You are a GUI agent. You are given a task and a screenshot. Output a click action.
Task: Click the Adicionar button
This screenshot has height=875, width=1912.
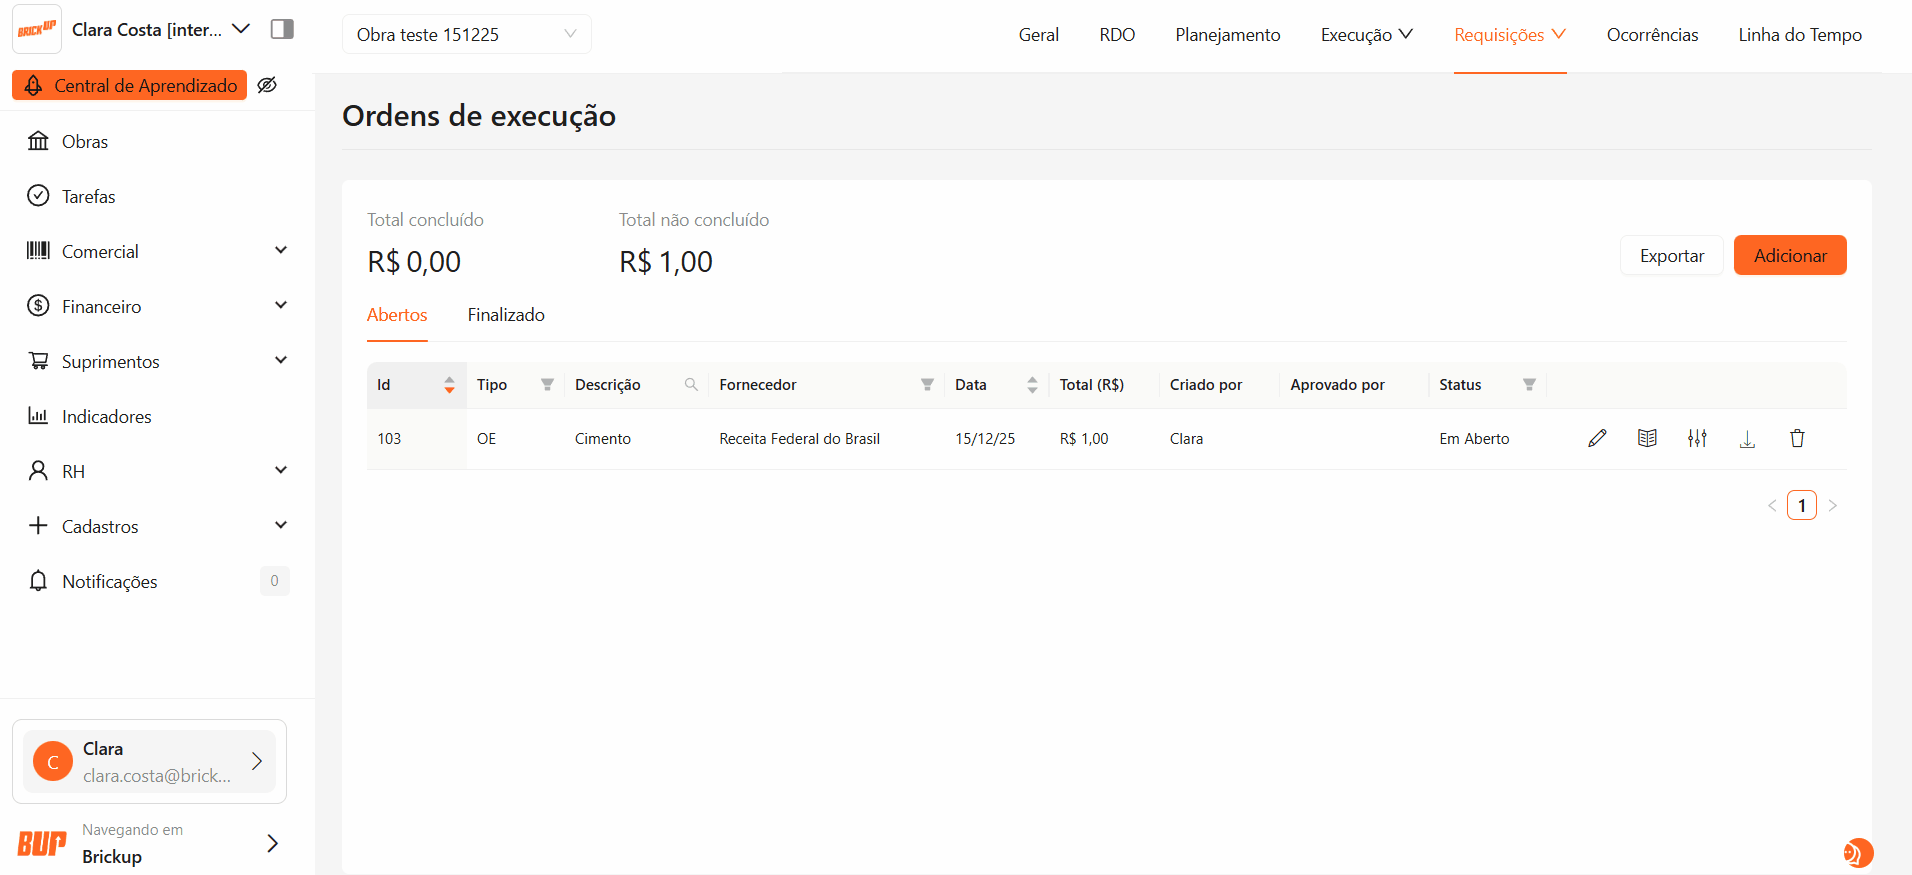1789,255
